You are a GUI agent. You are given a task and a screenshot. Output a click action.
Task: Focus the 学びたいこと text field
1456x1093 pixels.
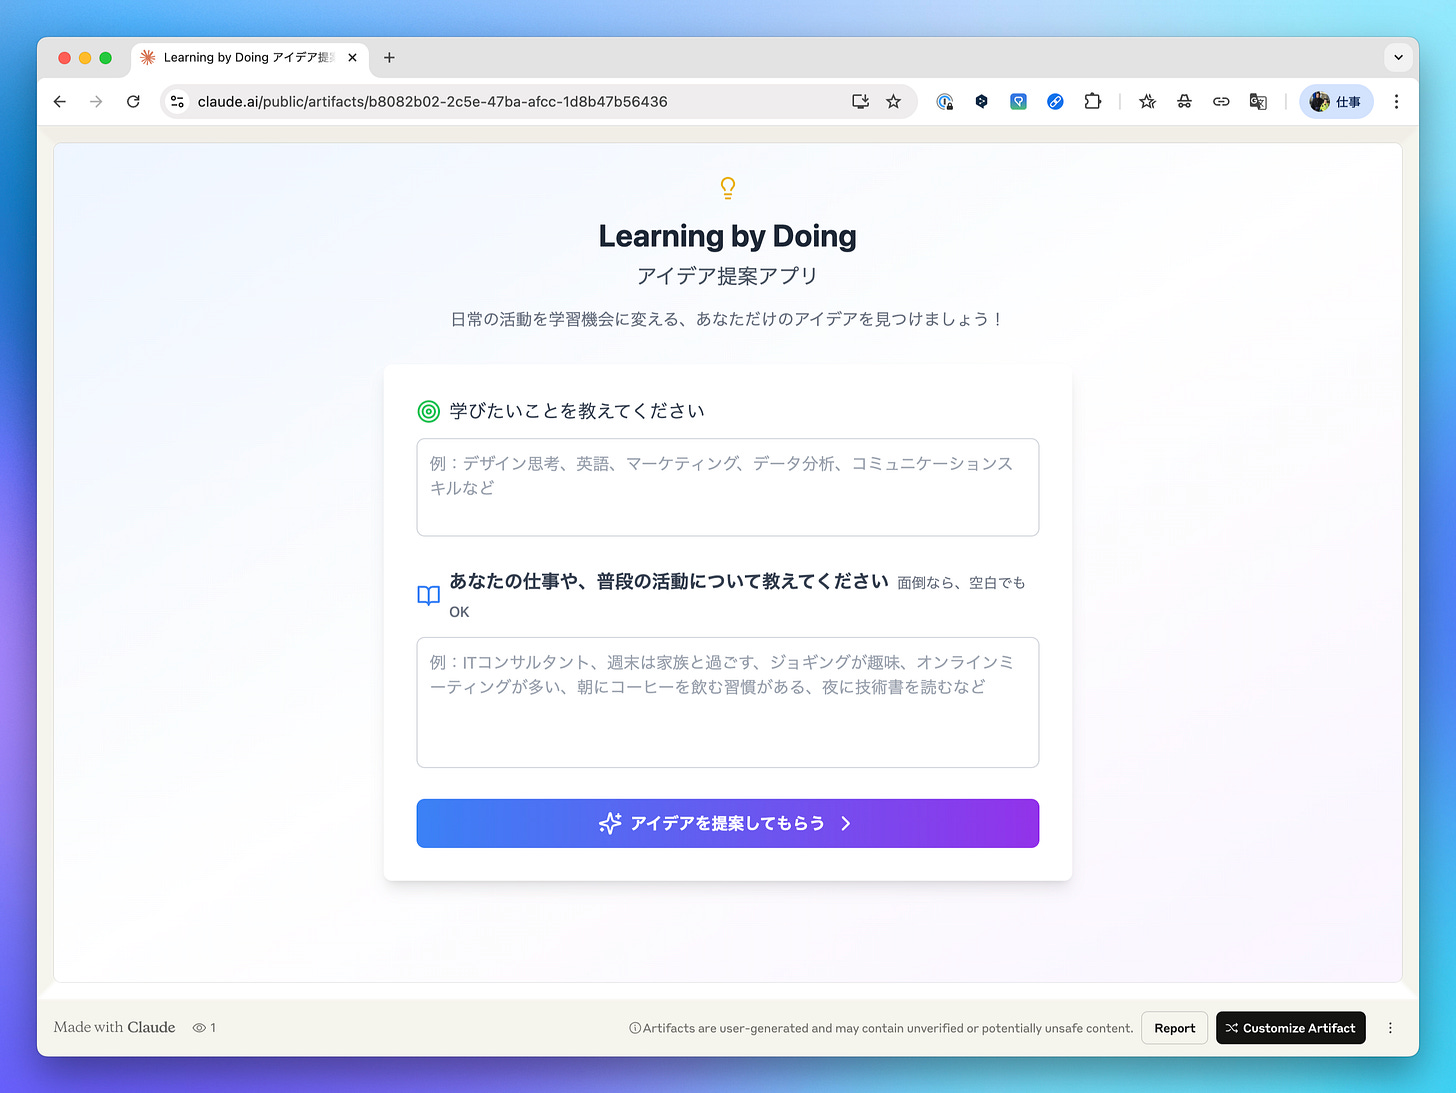coord(728,487)
